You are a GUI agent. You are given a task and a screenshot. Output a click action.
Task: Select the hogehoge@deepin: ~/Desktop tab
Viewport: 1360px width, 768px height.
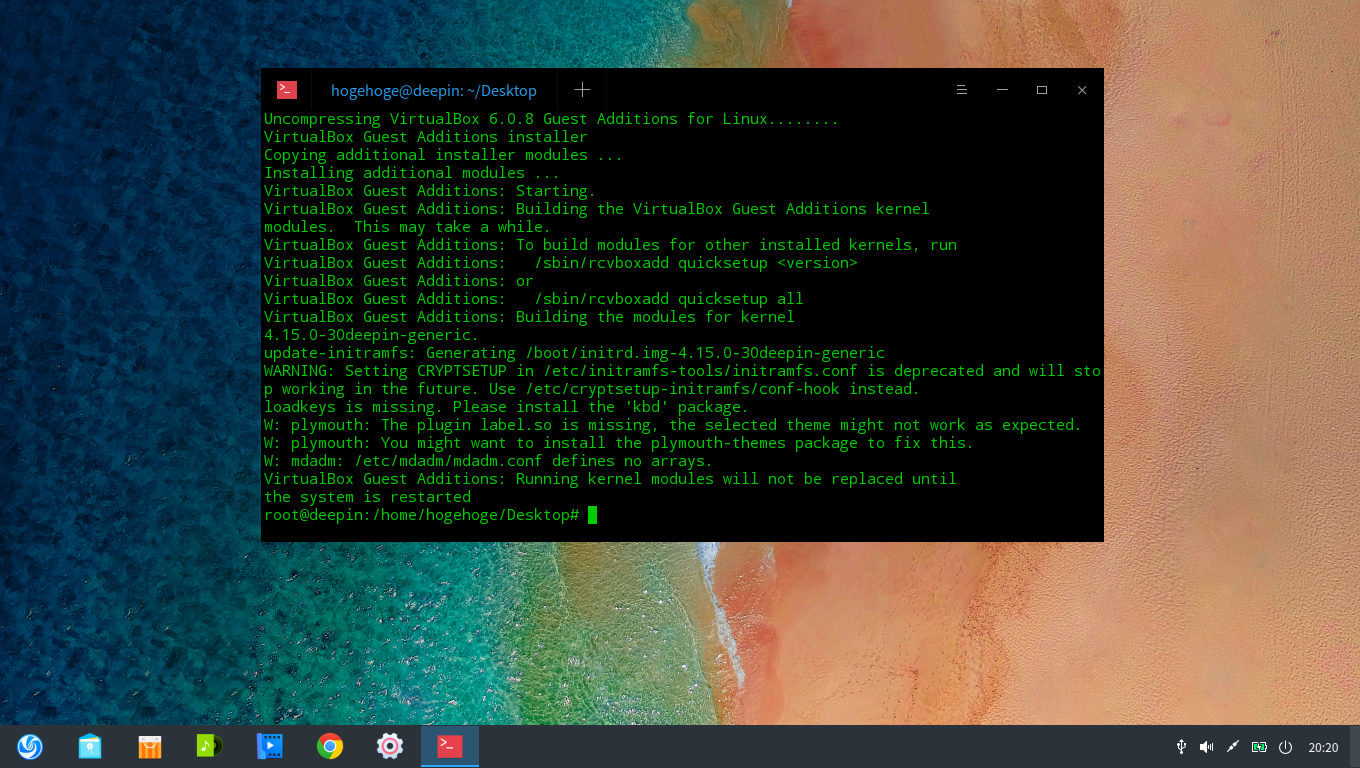tap(433, 90)
